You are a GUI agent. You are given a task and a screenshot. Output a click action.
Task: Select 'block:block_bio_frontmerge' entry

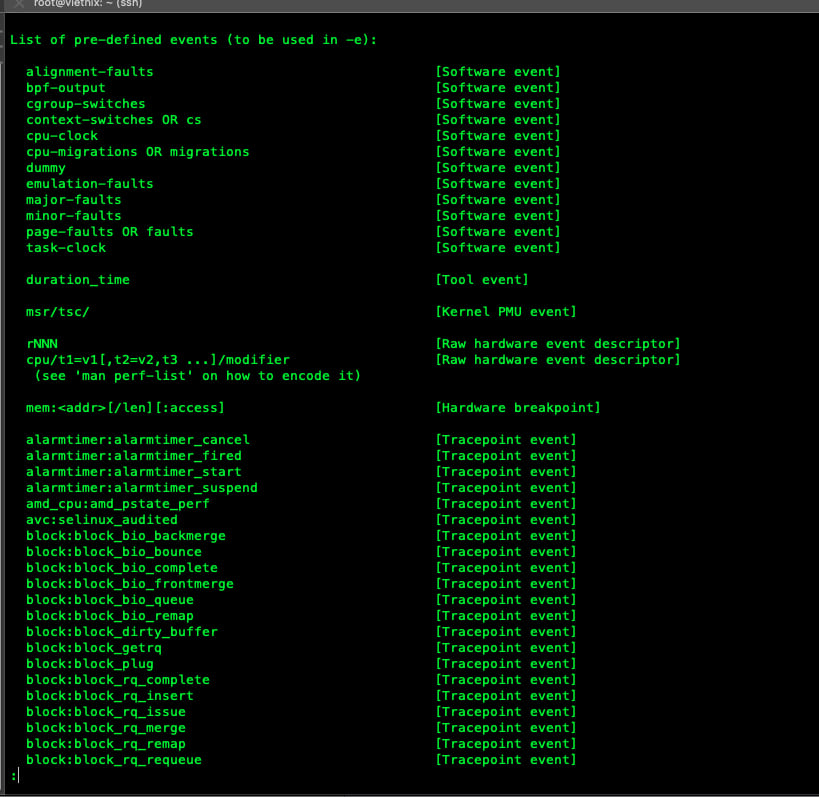click(130, 584)
